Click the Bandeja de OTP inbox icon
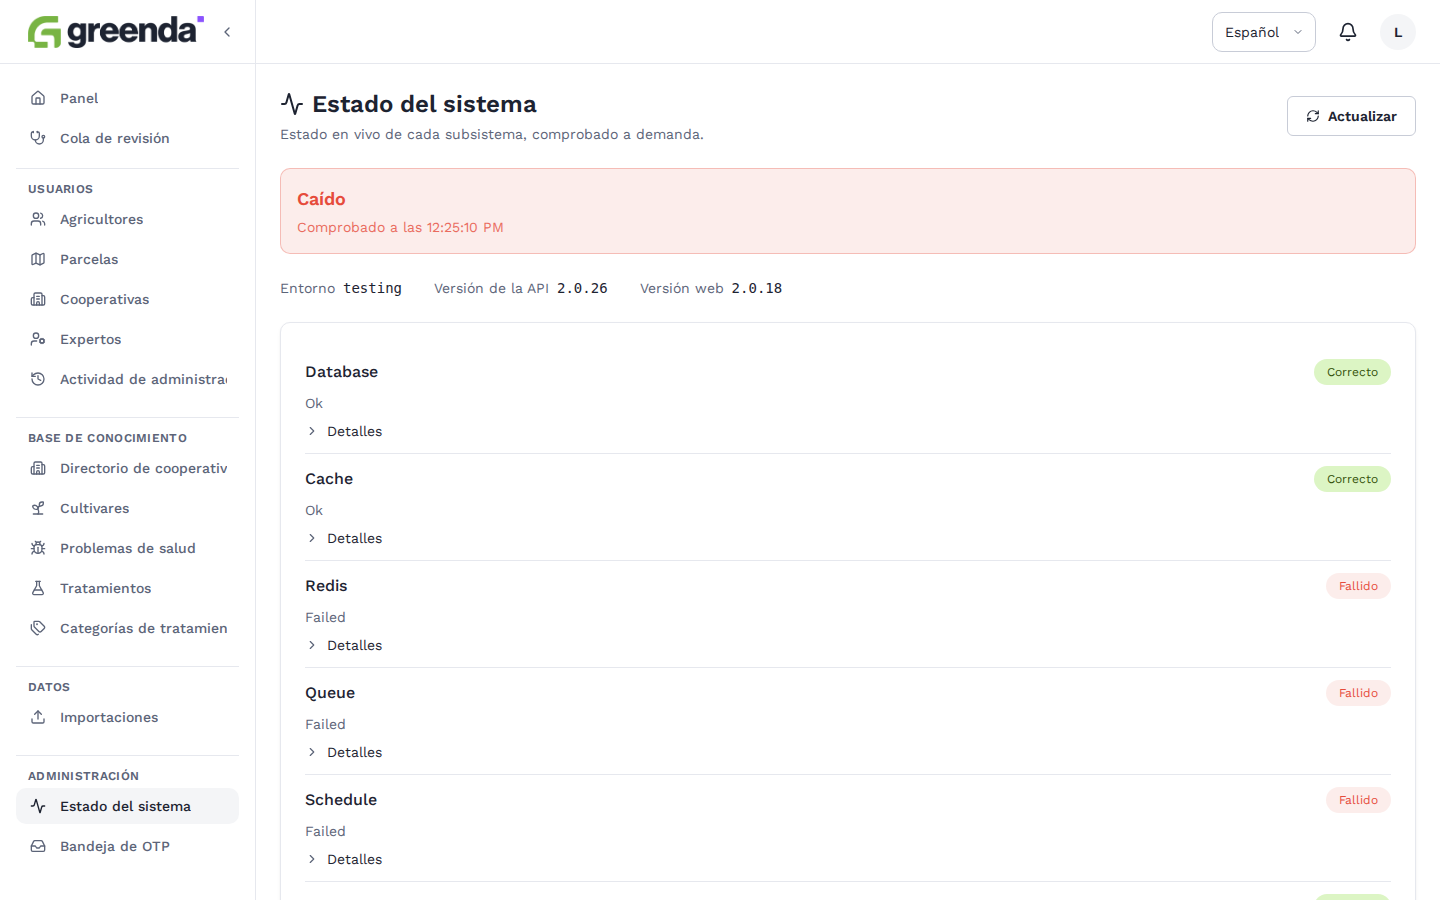 [x=38, y=846]
